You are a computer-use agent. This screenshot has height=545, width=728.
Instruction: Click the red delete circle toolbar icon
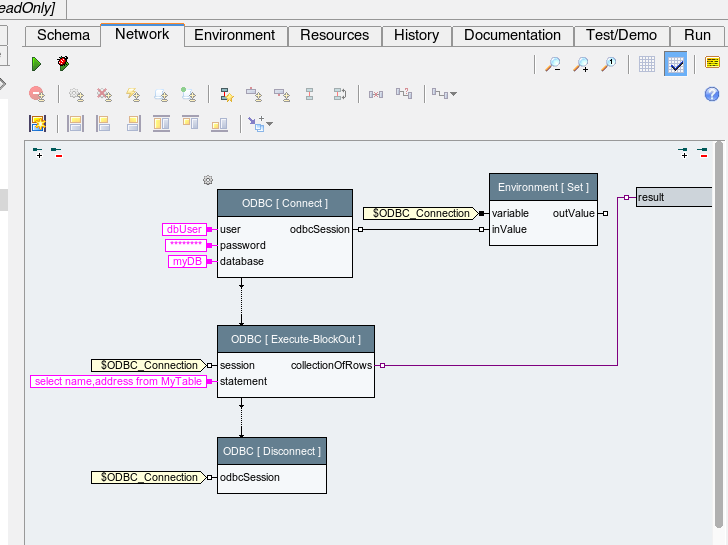coord(37,95)
